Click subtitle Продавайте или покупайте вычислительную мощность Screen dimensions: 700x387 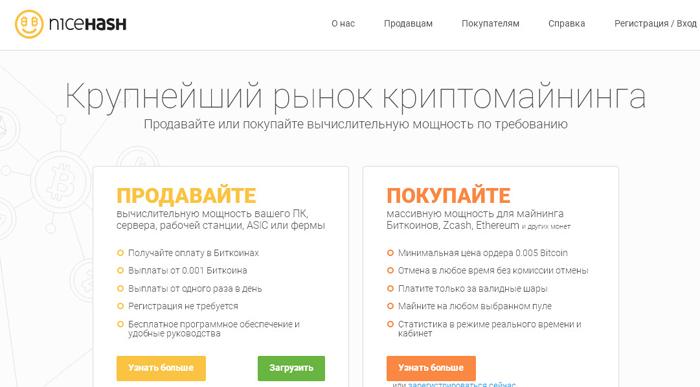[355, 124]
